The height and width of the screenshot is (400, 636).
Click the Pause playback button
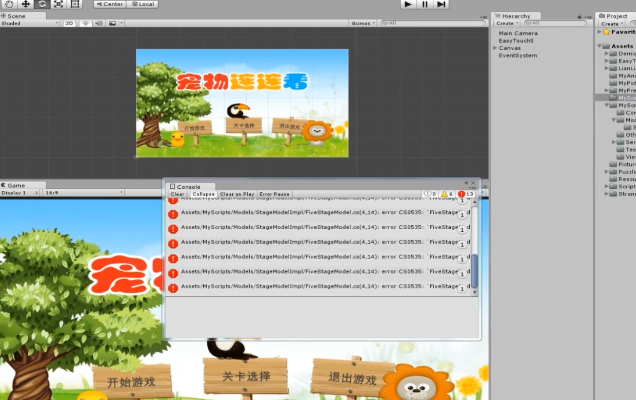(425, 4)
